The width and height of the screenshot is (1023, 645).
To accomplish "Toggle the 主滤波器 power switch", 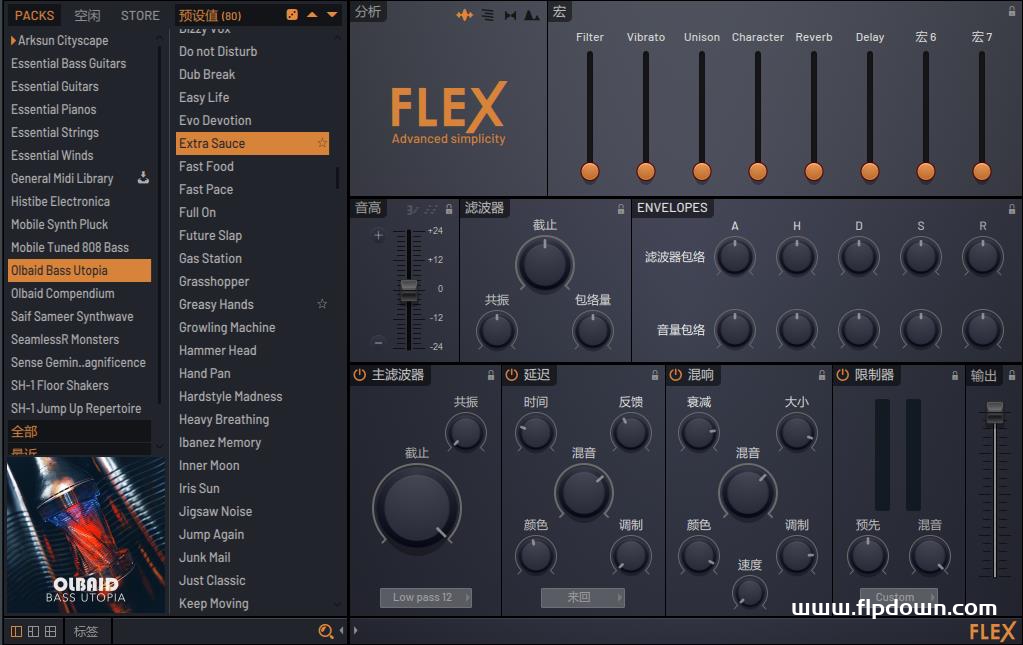I will pyautogui.click(x=360, y=375).
